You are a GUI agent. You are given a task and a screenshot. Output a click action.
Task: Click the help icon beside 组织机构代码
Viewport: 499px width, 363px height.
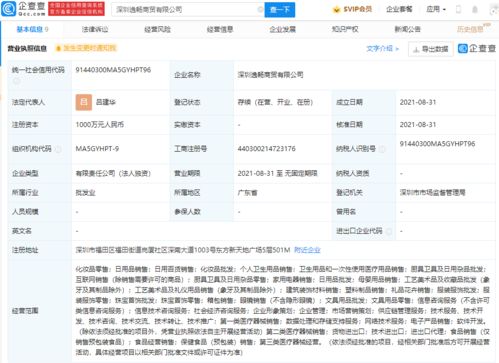tap(58, 149)
